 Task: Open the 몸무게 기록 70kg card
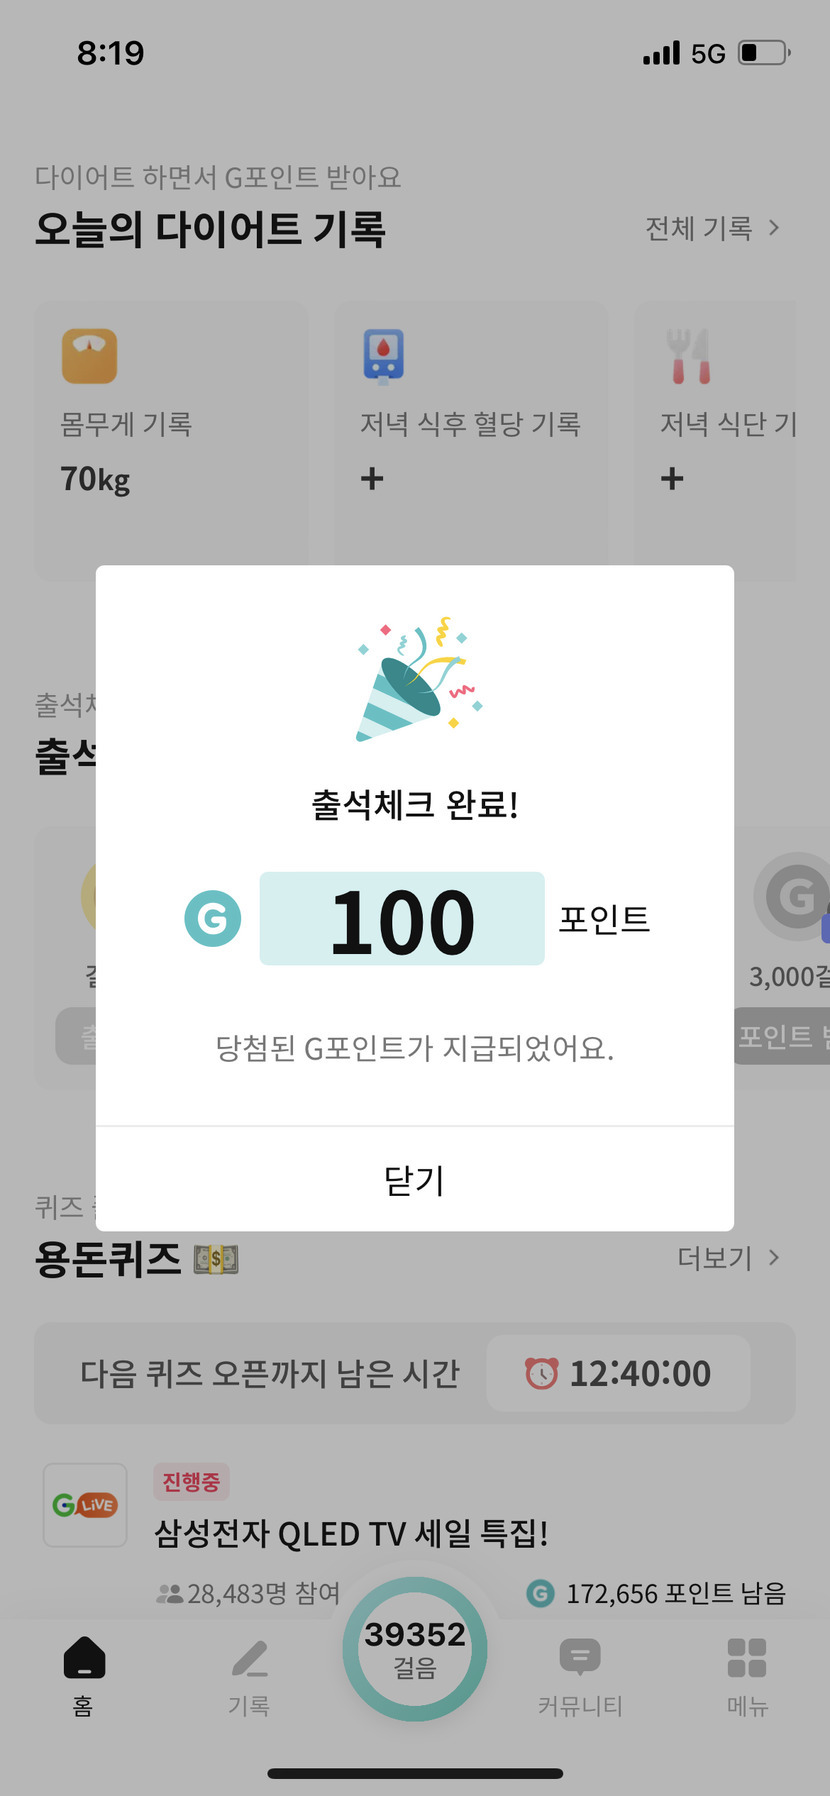point(171,440)
